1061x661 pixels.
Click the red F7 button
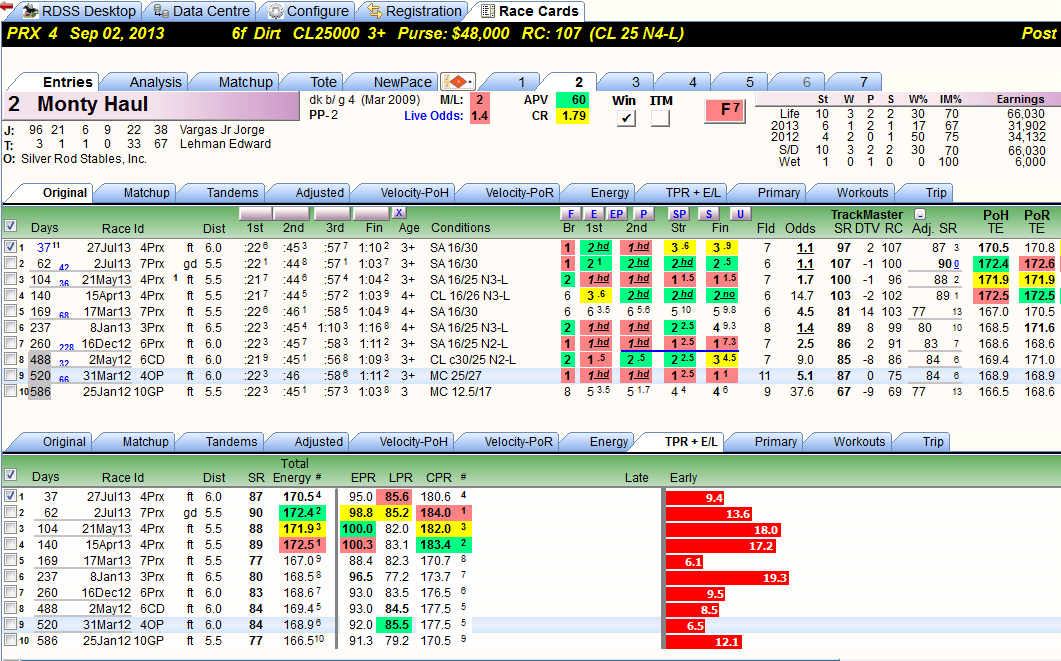[x=725, y=110]
